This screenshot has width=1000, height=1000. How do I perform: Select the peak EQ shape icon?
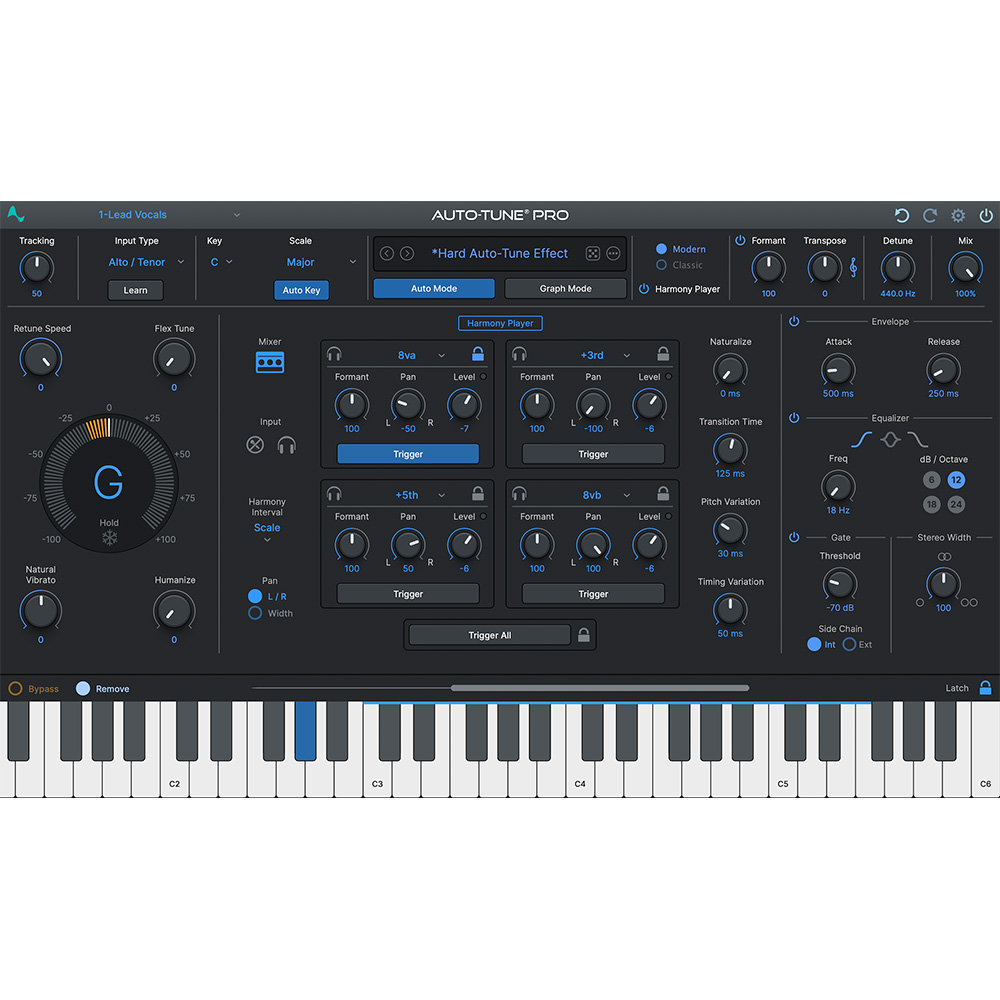(x=890, y=439)
